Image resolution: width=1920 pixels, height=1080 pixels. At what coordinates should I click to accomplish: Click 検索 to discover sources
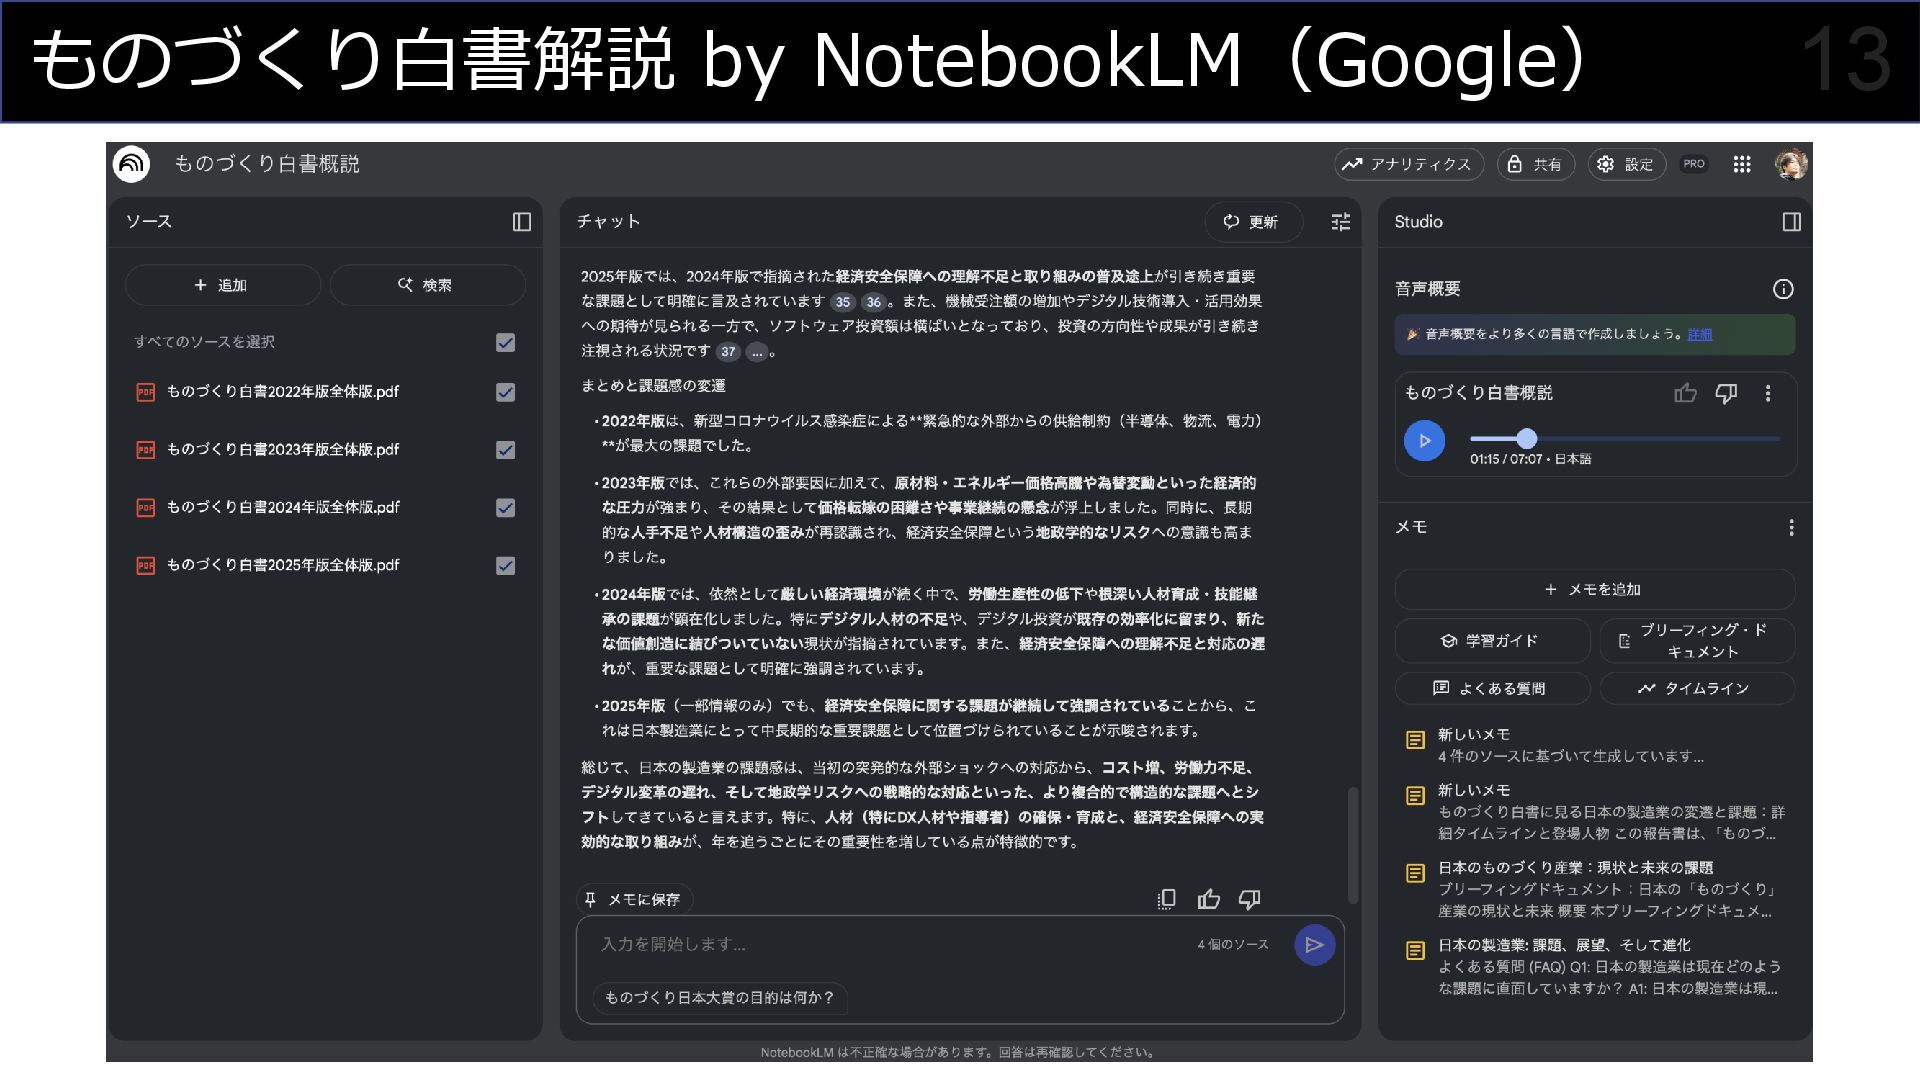427,285
